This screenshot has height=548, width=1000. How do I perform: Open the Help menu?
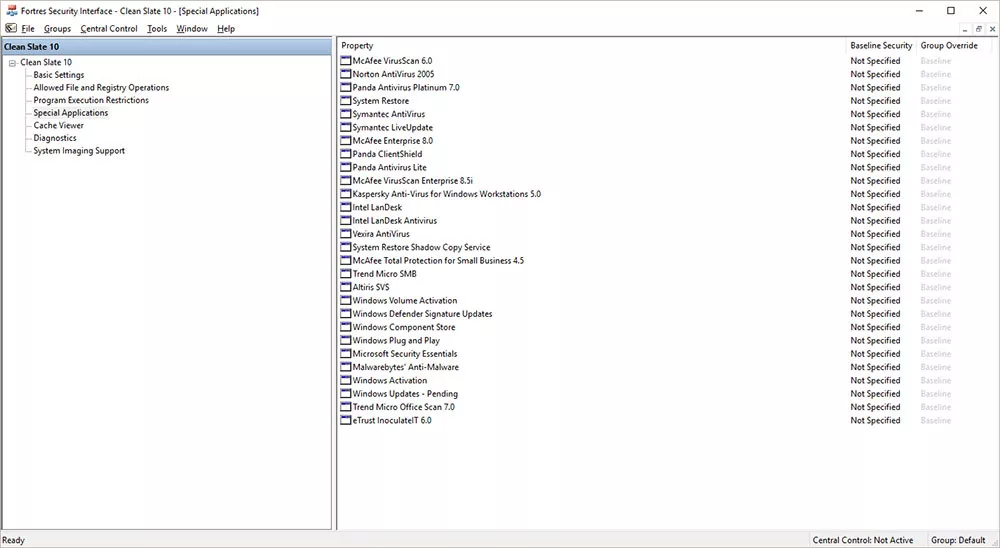click(226, 29)
